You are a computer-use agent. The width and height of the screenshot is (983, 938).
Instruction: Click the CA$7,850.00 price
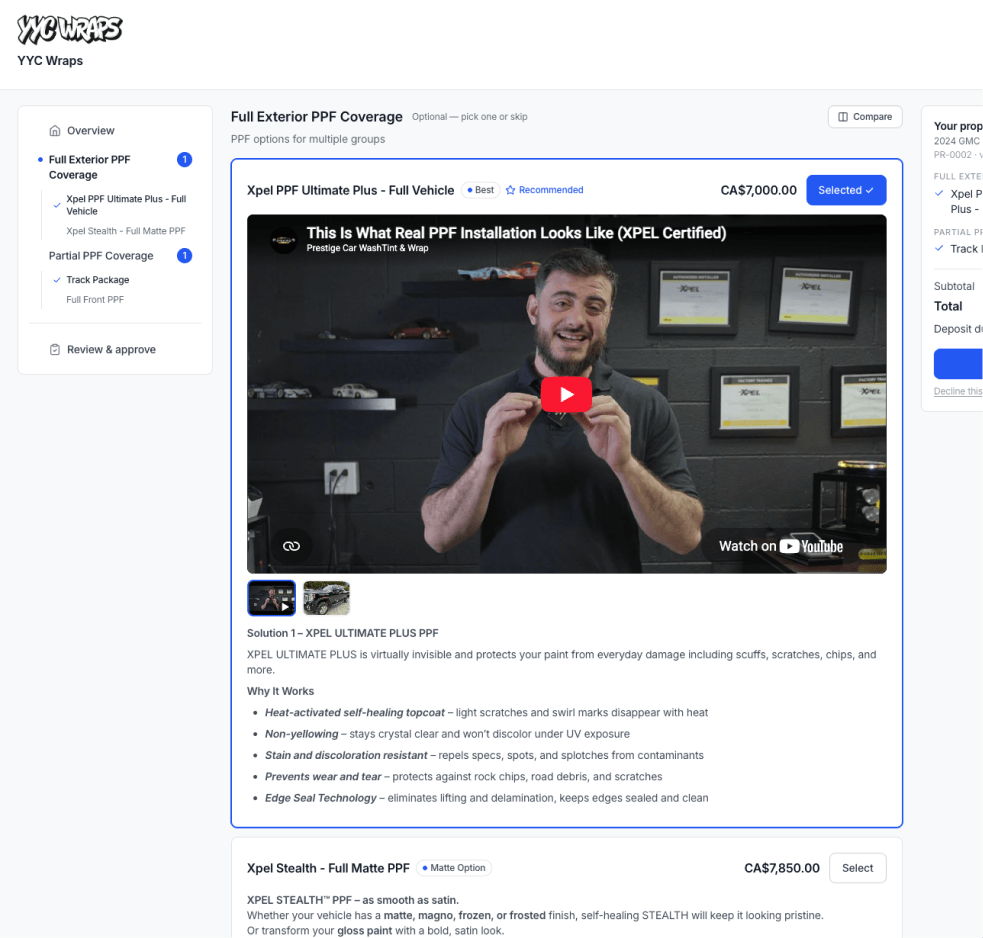(782, 868)
